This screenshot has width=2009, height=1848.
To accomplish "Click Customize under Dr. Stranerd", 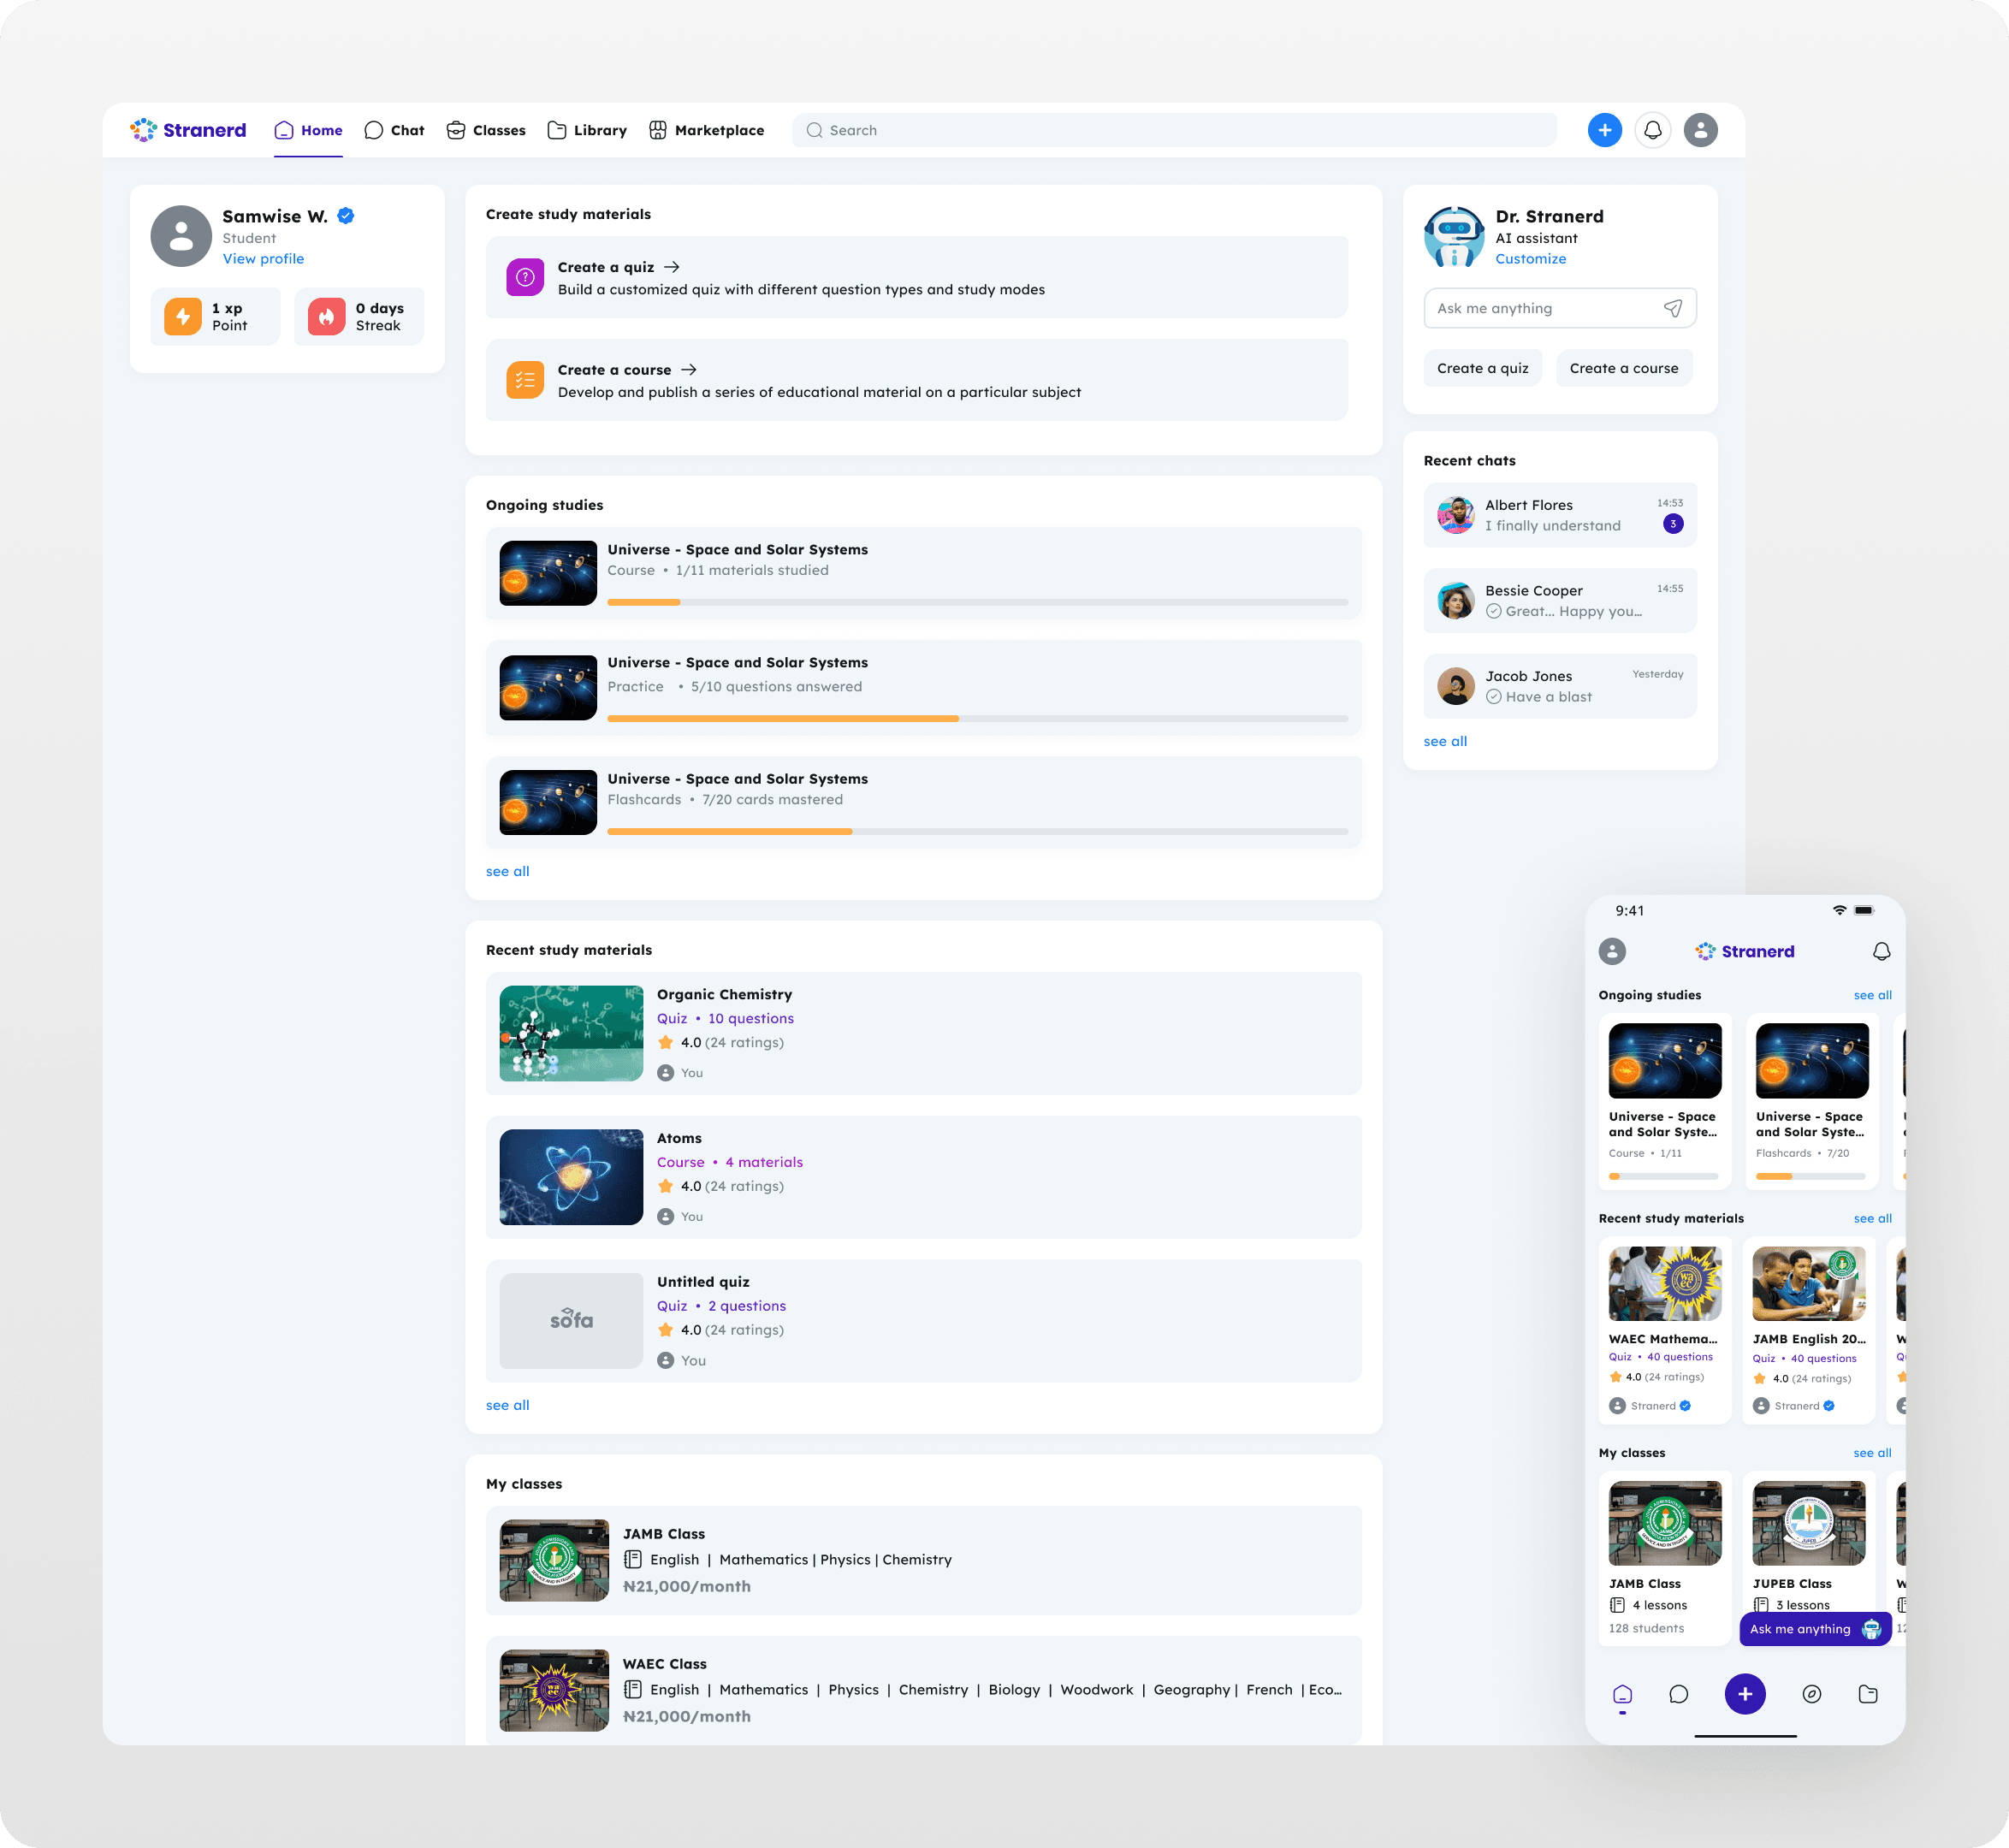I will (x=1530, y=259).
